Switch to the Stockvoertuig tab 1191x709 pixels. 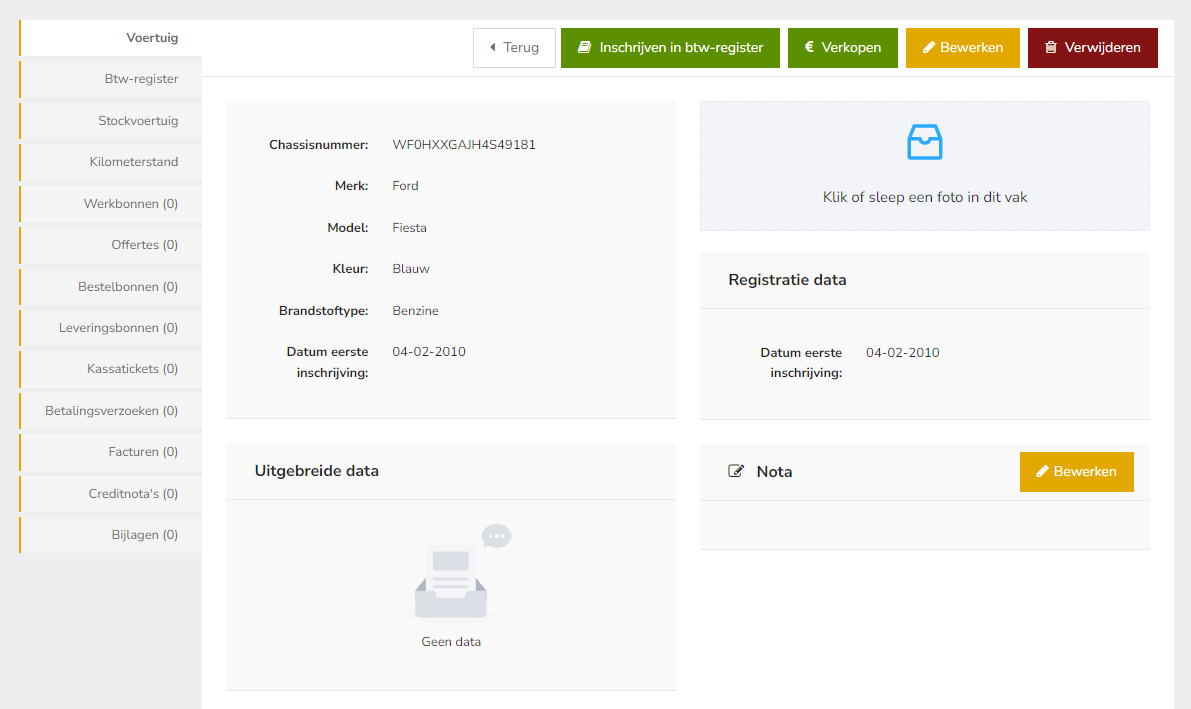click(138, 121)
